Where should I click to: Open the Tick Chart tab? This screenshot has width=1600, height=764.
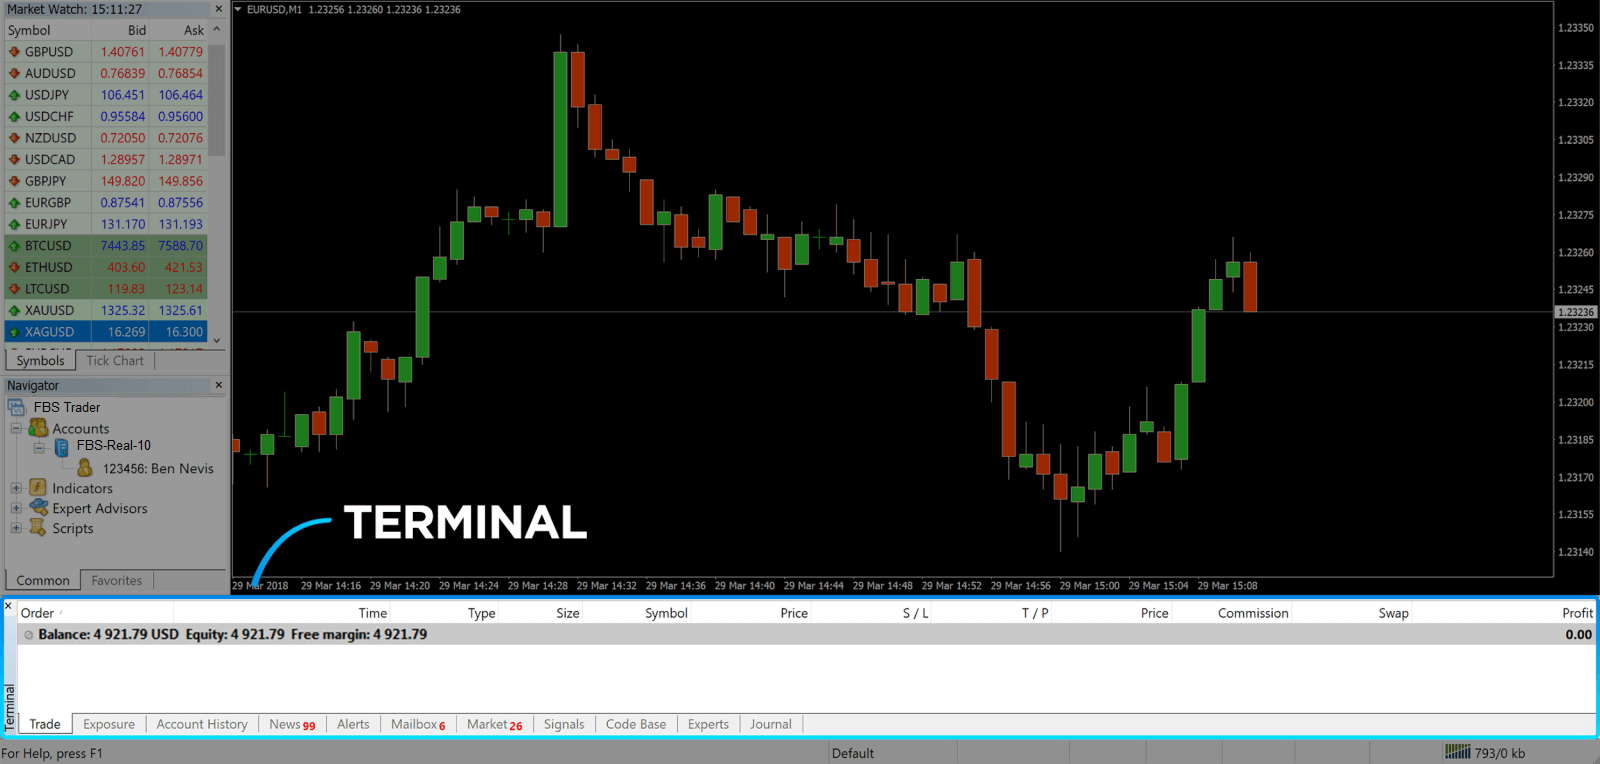115,361
